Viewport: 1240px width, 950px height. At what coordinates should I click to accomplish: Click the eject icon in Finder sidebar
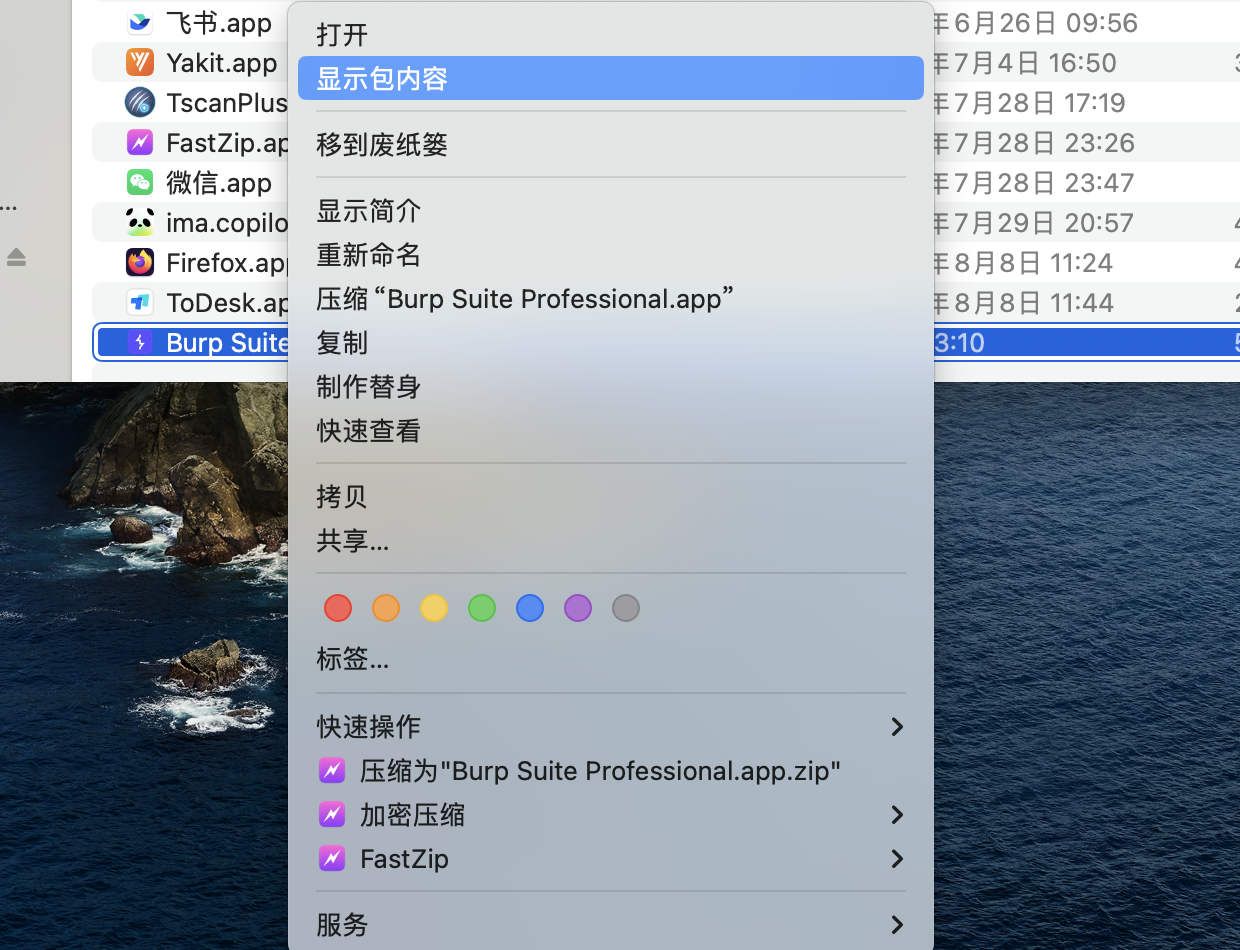(16, 258)
